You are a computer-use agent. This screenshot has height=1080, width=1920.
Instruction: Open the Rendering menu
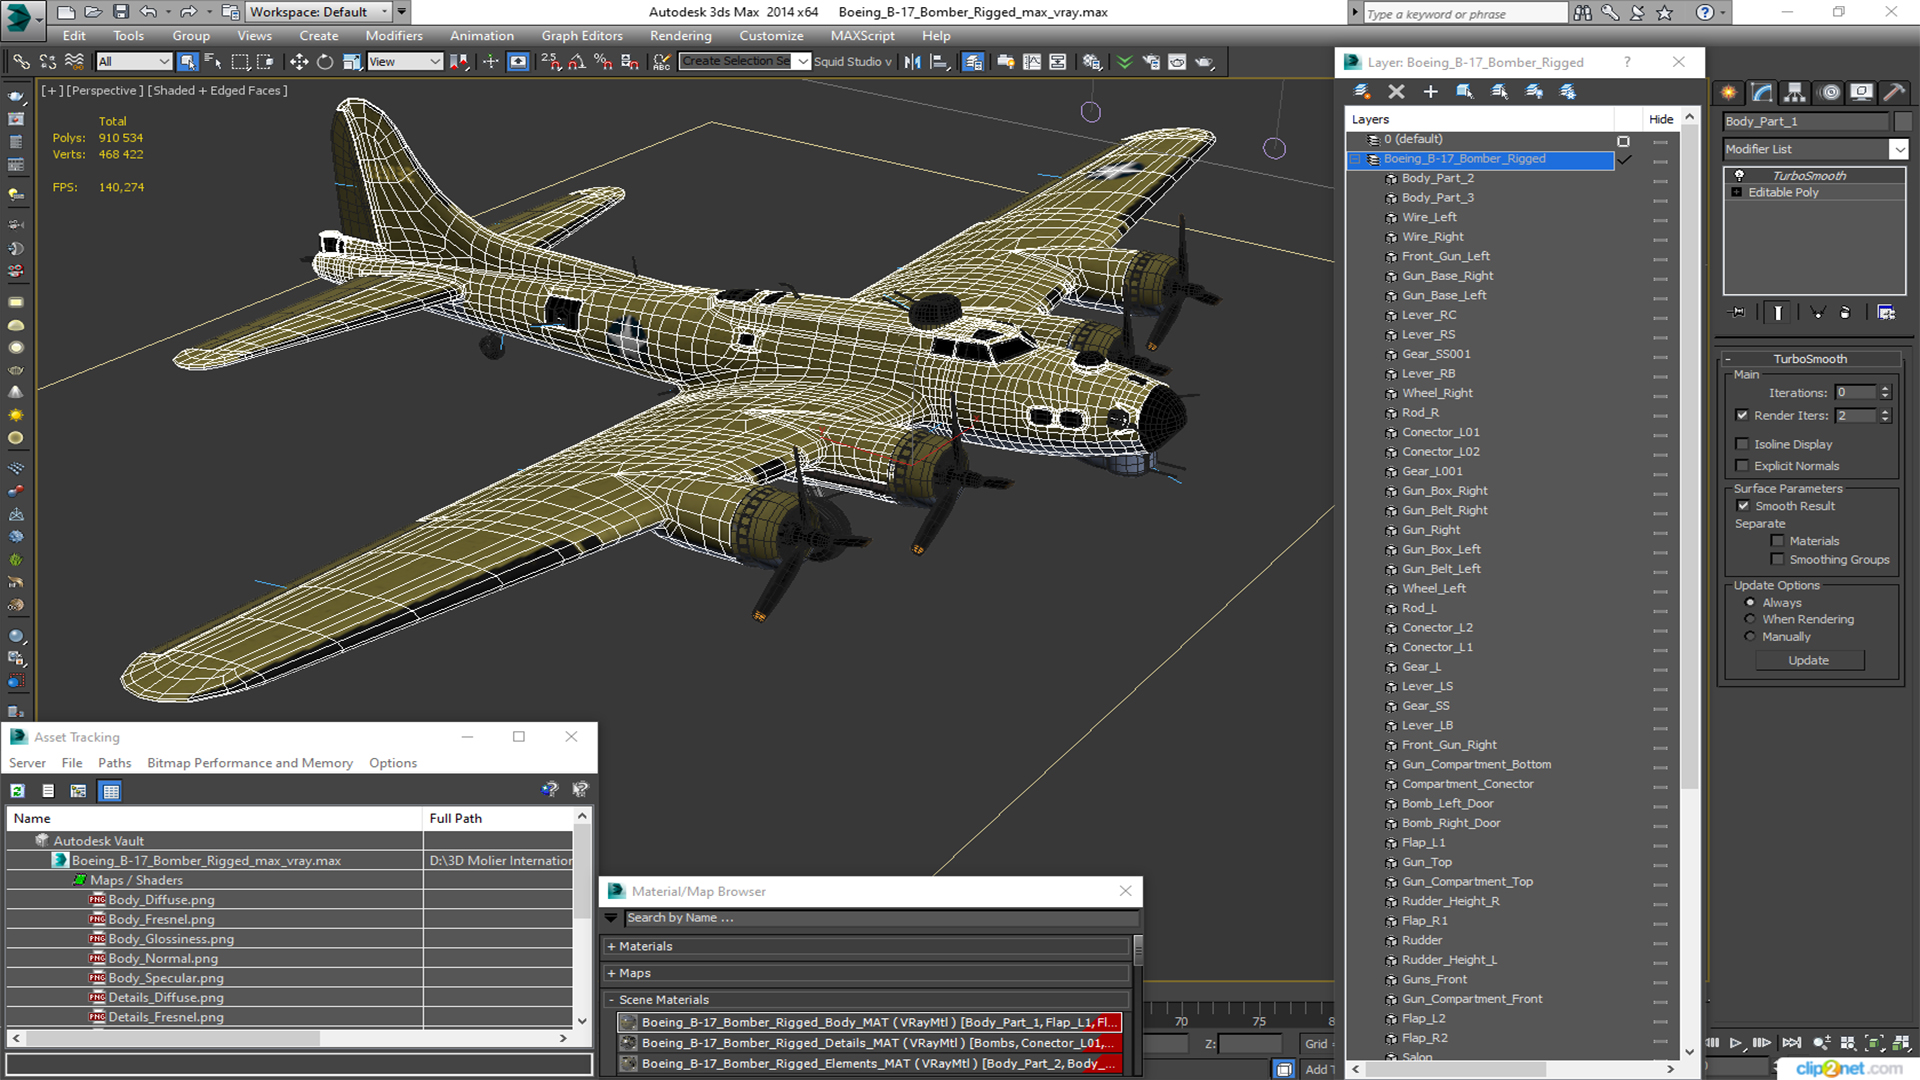click(x=680, y=36)
